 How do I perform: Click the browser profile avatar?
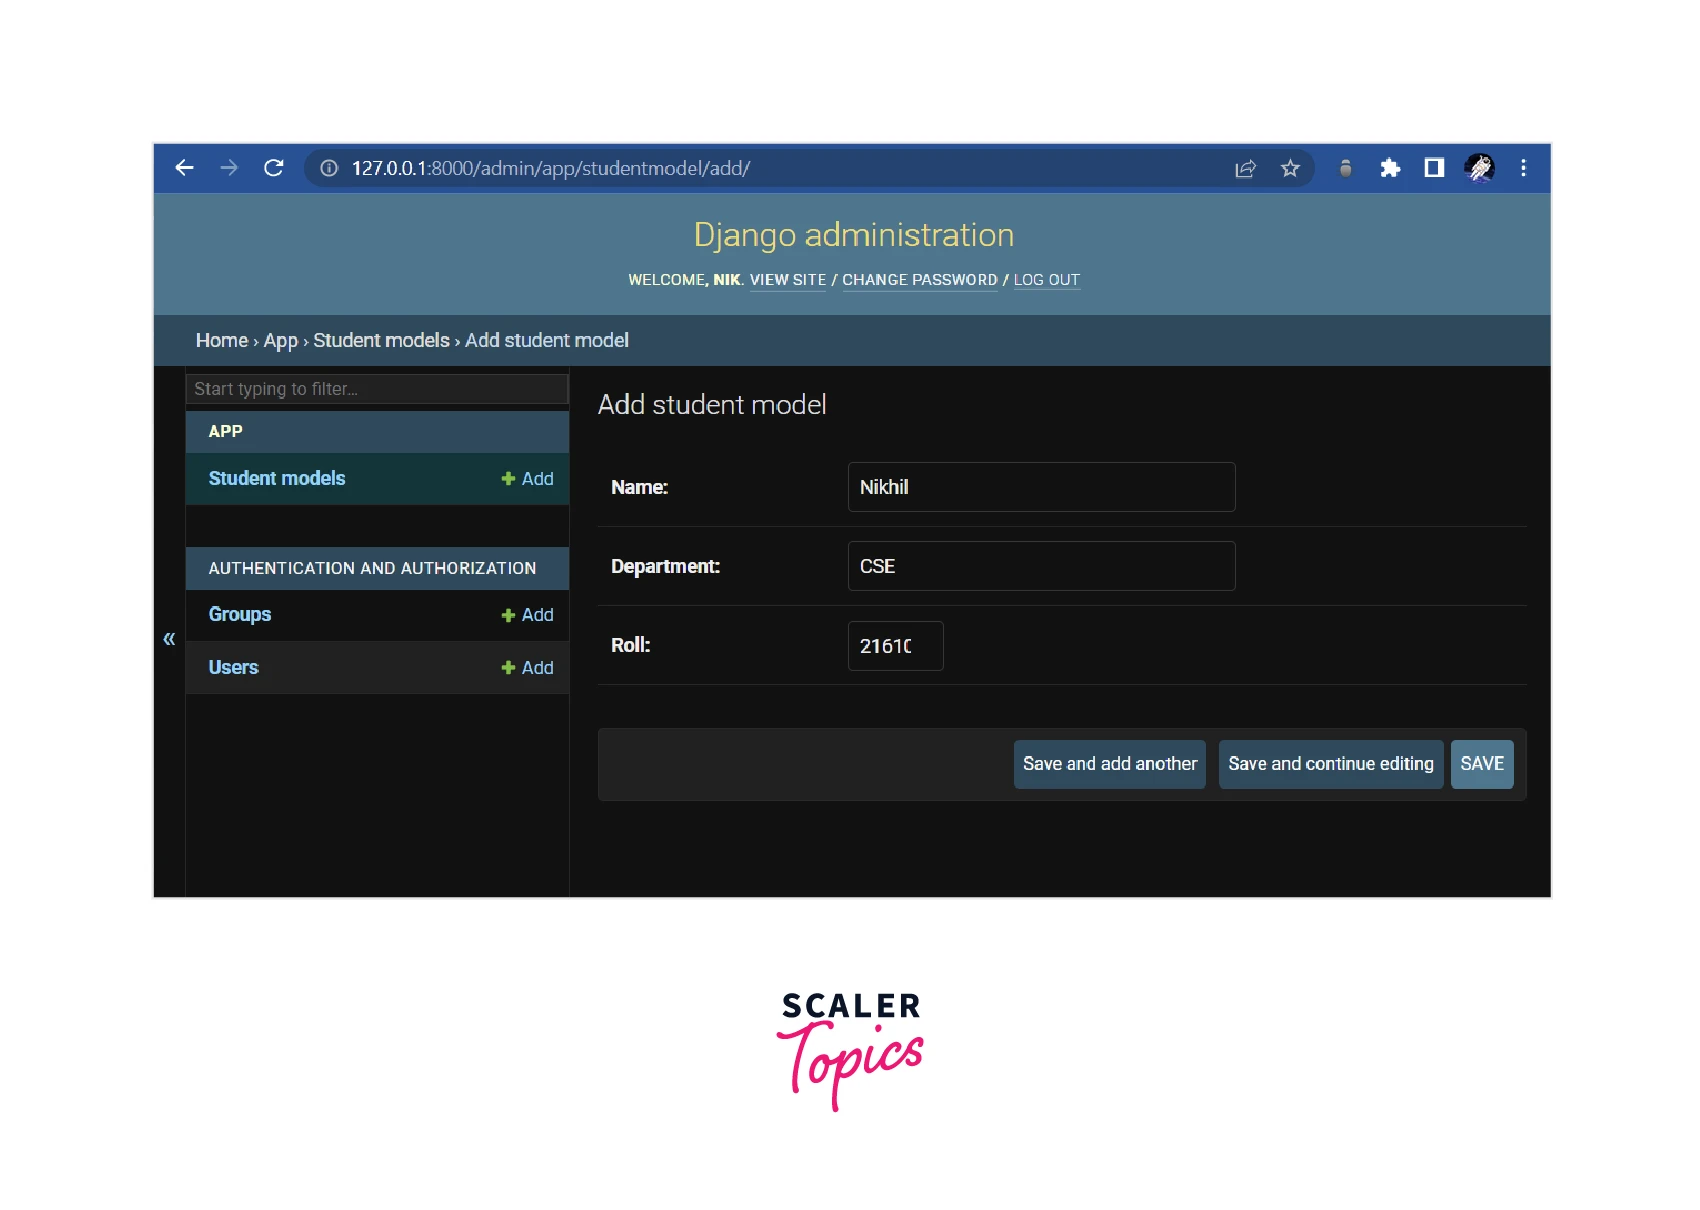click(1479, 168)
